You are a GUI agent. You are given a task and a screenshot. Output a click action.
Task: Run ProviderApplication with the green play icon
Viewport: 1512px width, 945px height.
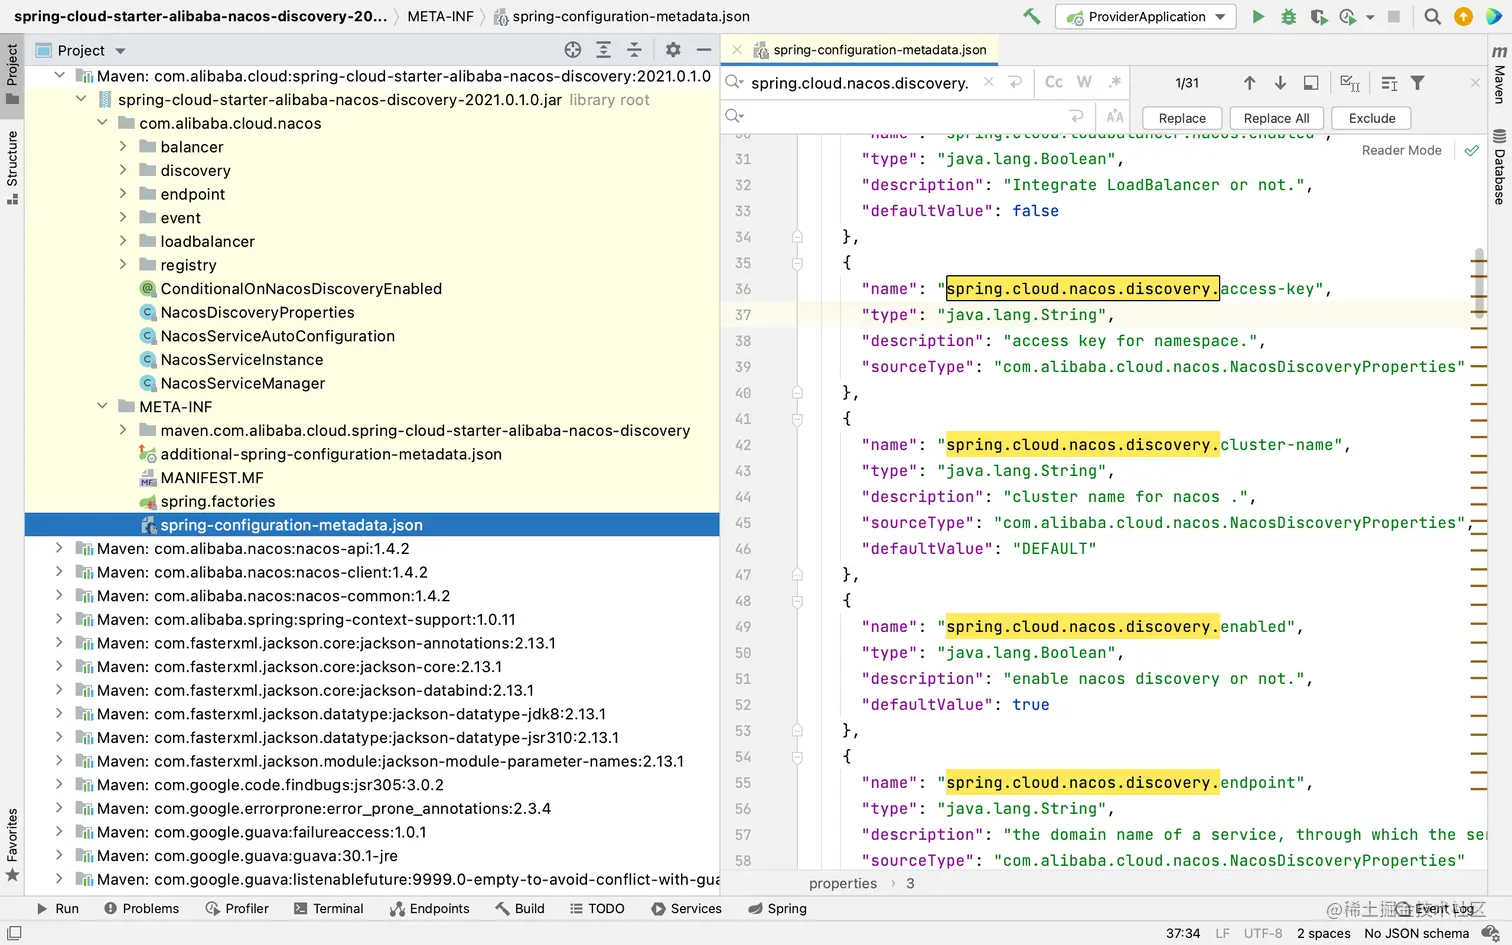pyautogui.click(x=1258, y=16)
